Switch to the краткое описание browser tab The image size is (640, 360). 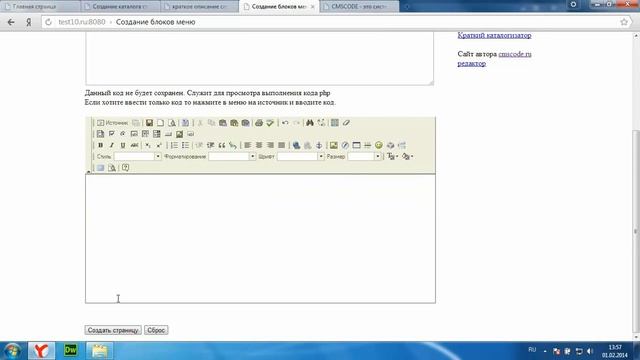click(x=199, y=7)
